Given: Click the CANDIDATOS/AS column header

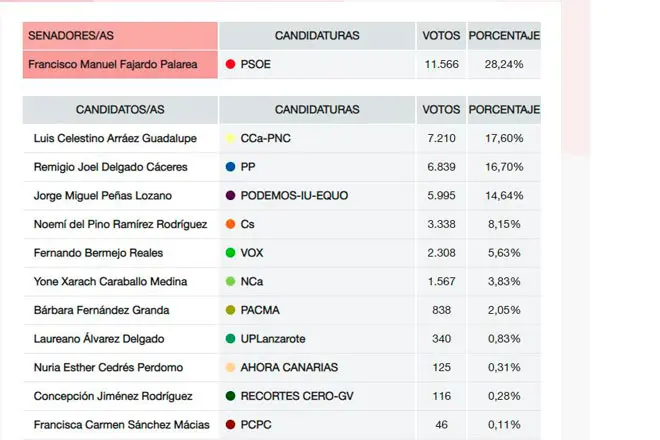Looking at the screenshot, I should pos(120,110).
